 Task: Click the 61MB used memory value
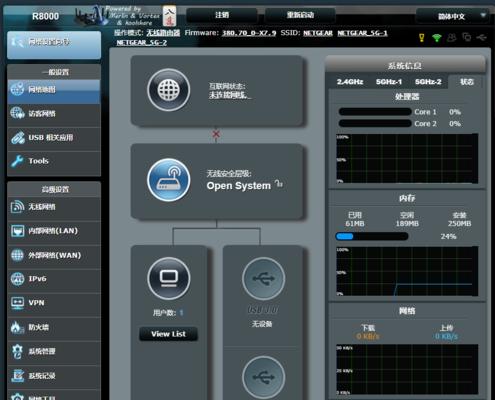(x=355, y=224)
